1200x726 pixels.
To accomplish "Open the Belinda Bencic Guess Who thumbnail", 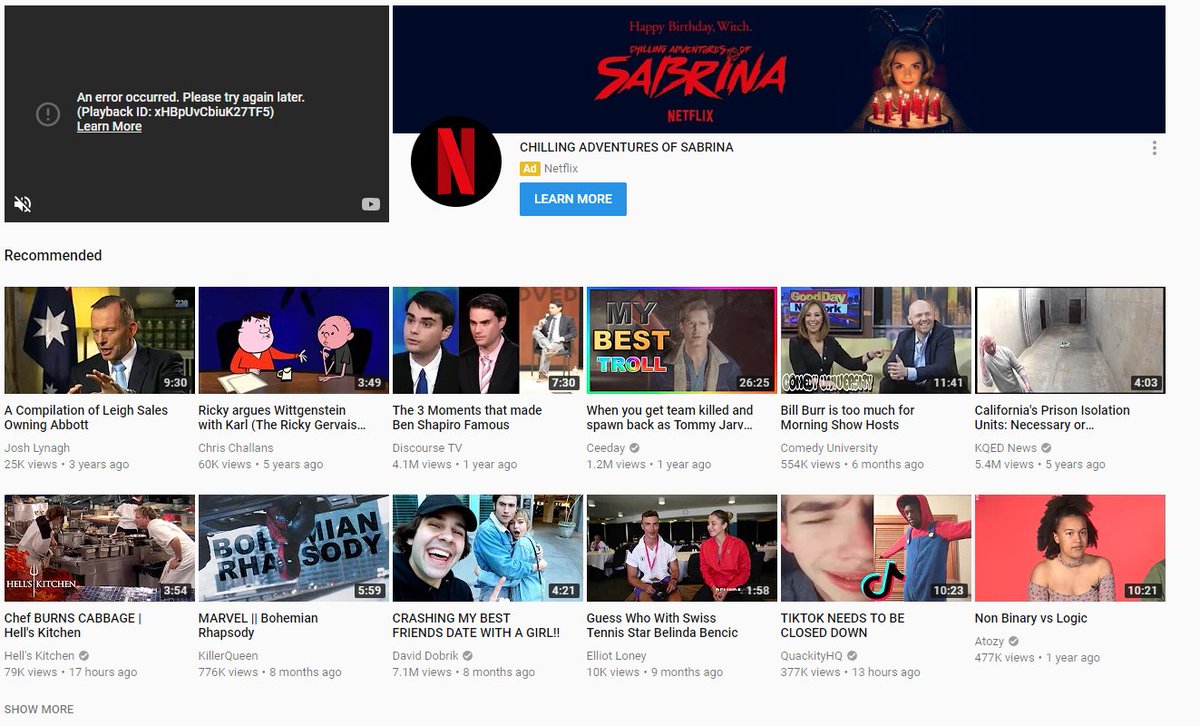I will (x=682, y=548).
